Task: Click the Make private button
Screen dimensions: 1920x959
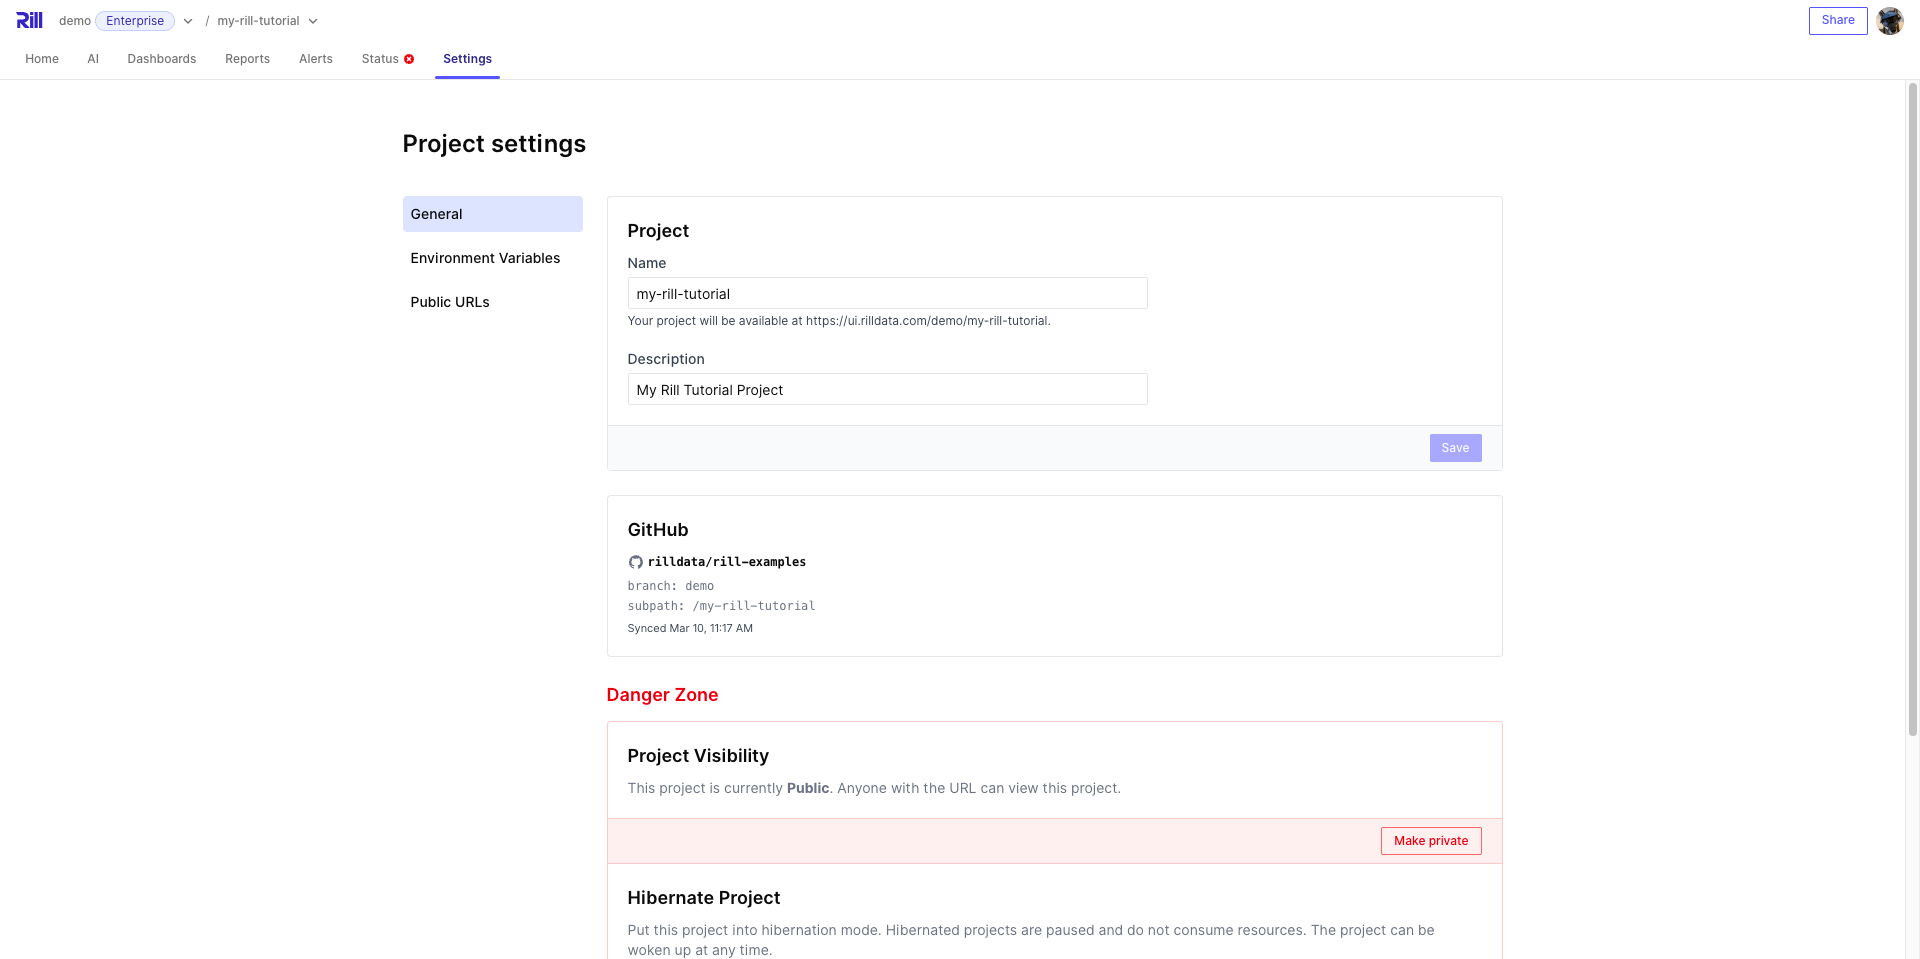Action: click(x=1431, y=841)
